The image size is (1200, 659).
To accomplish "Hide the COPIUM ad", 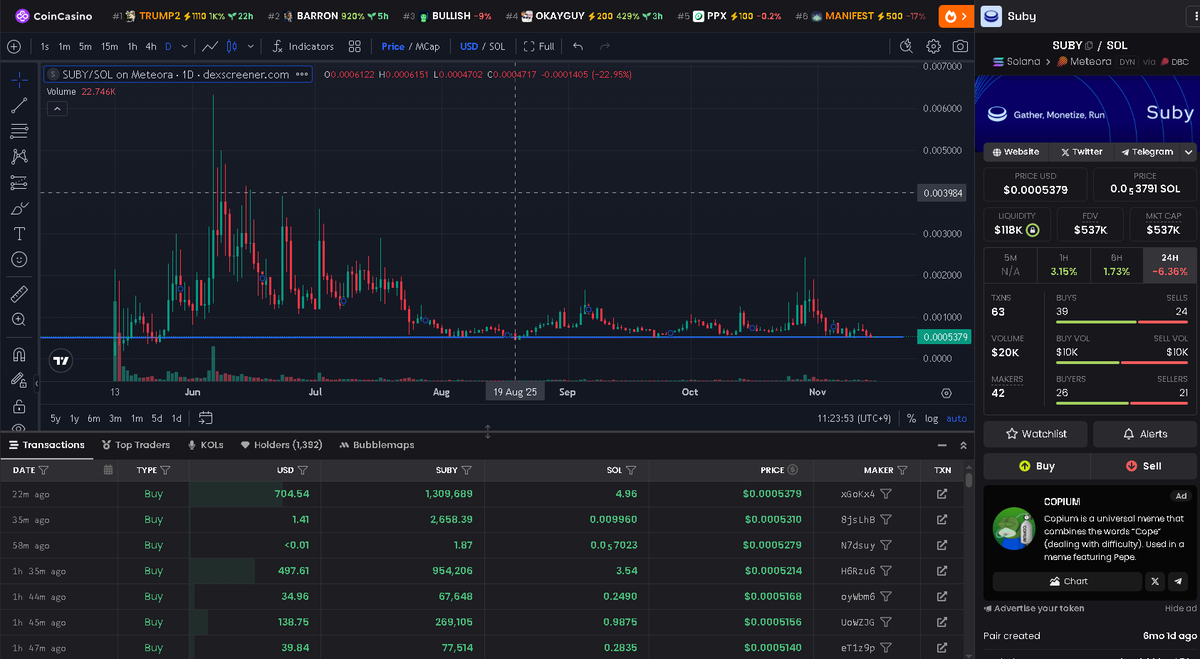I will coord(1180,608).
